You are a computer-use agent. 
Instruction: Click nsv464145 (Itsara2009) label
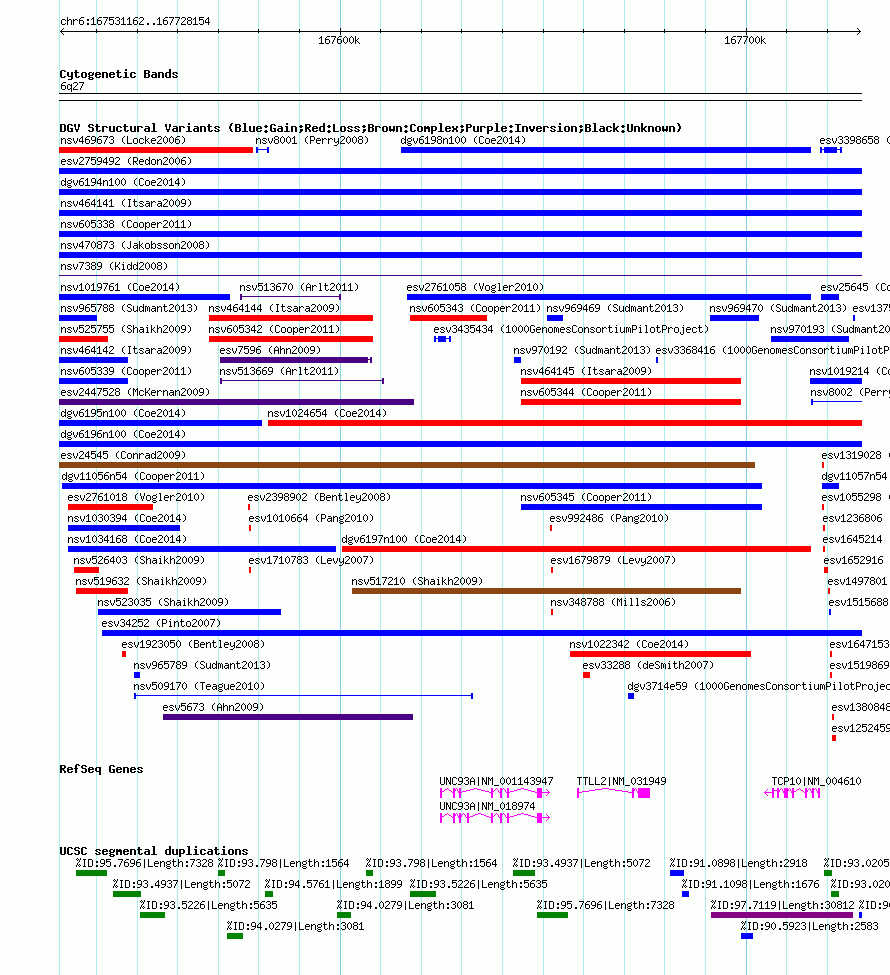click(586, 371)
